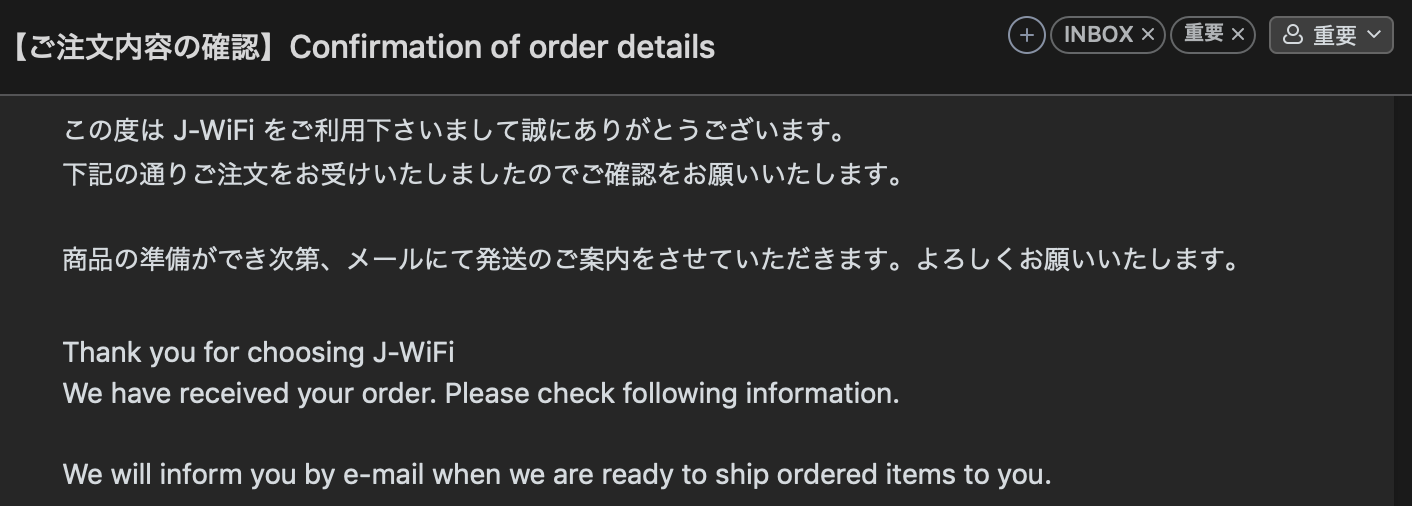Click the line starting with 商品の準備
Image resolution: width=1412 pixels, height=506 pixels.
tap(651, 259)
